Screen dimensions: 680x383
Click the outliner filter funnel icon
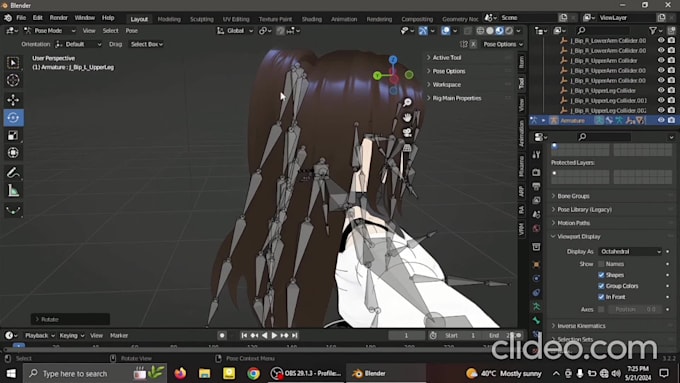click(x=653, y=30)
